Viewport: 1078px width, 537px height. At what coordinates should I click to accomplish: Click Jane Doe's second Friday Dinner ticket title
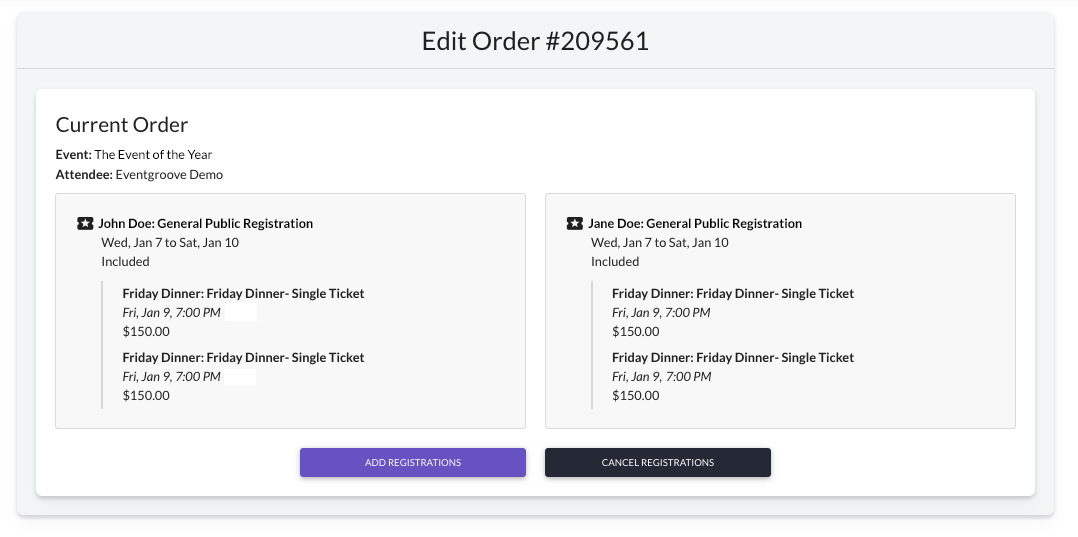point(733,358)
